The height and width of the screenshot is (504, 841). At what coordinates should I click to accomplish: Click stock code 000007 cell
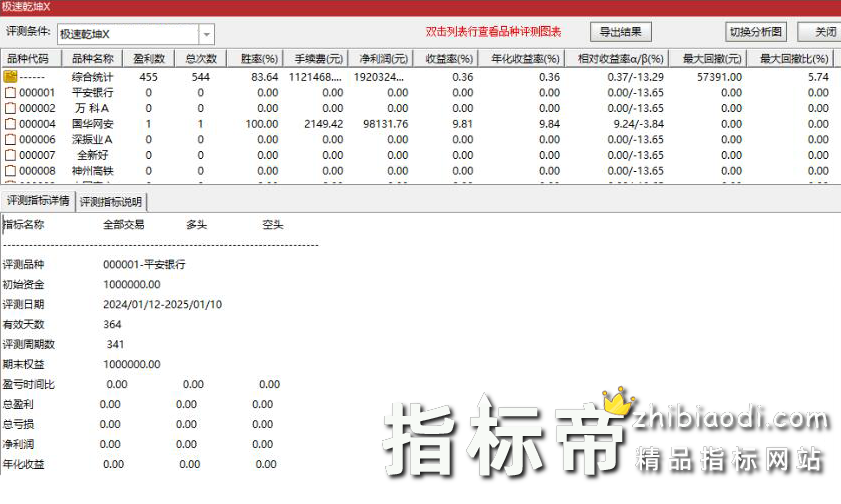(x=37, y=155)
